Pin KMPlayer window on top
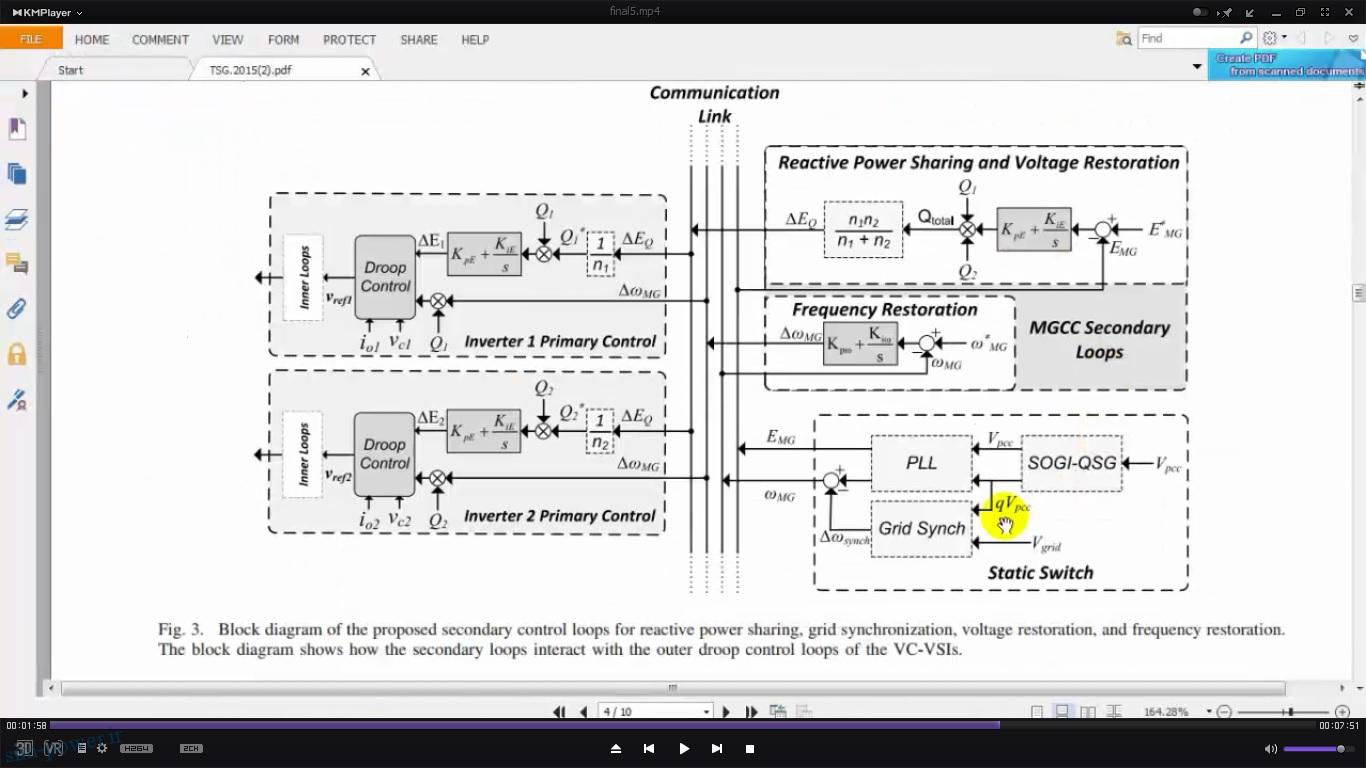The width and height of the screenshot is (1366, 768). coord(1226,12)
